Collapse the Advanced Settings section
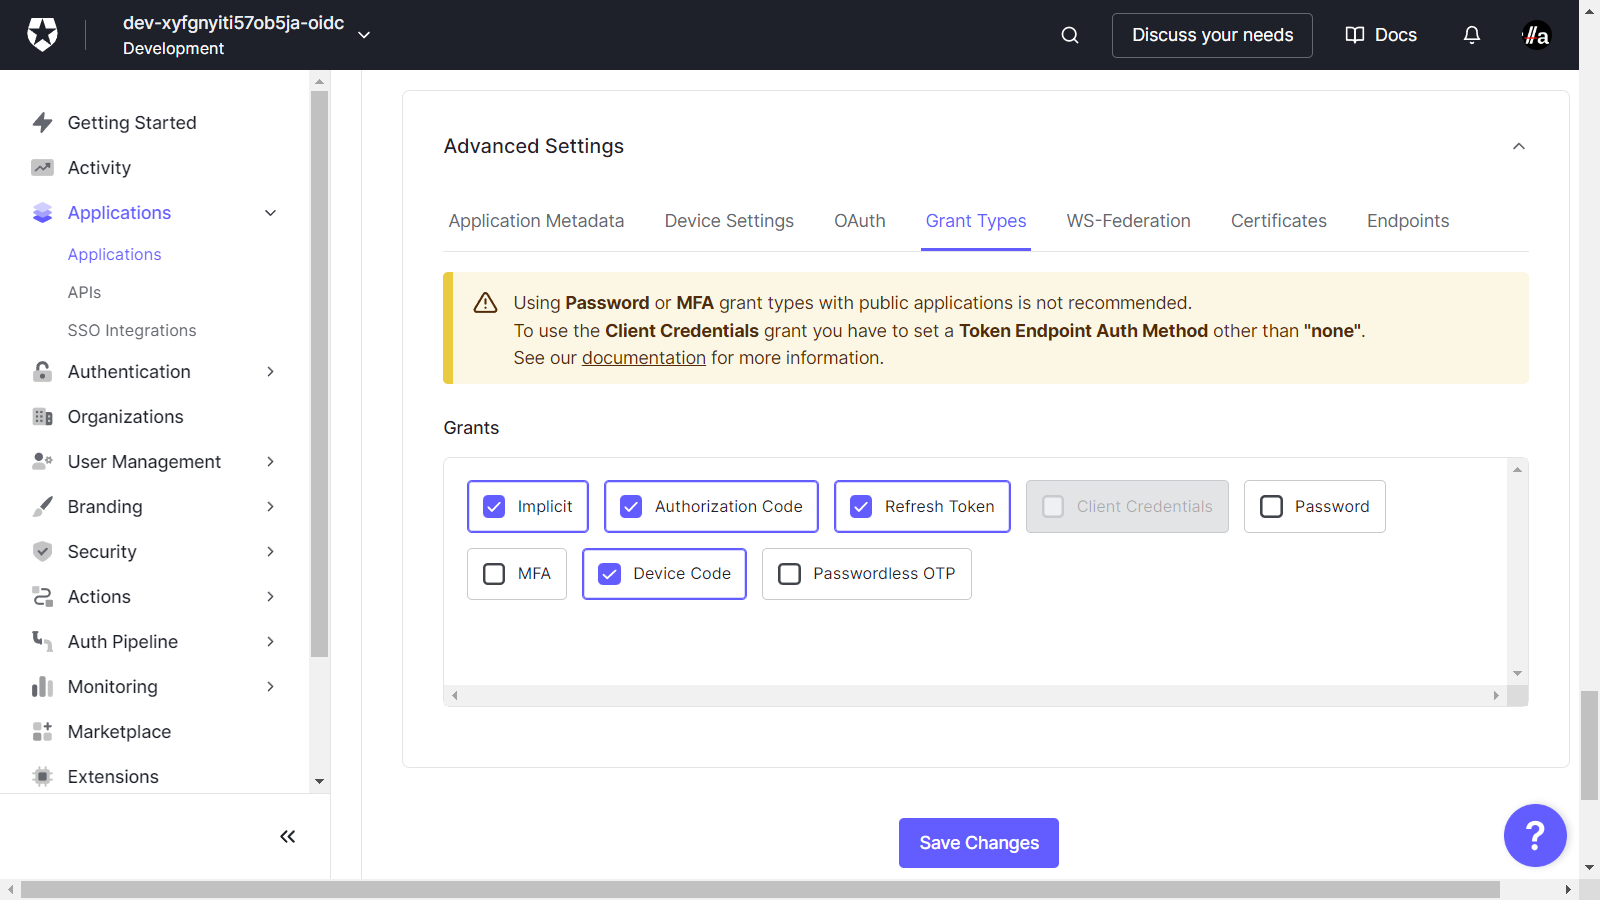1600x900 pixels. 1518,146
